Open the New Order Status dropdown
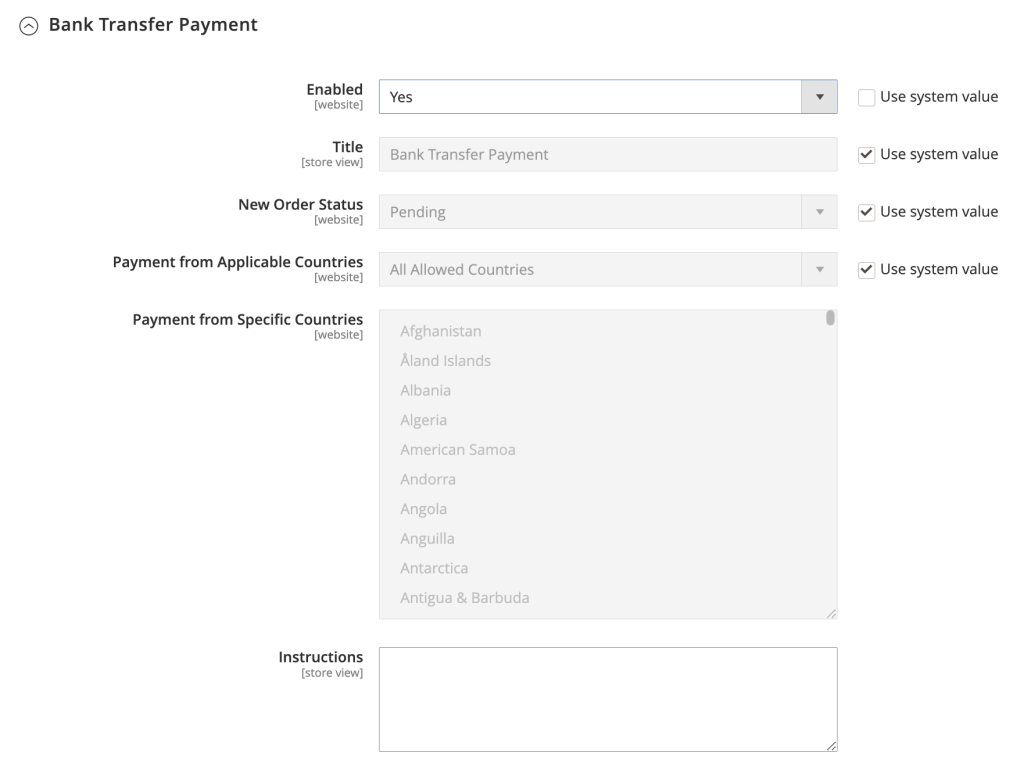This screenshot has height=768, width=1024. pyautogui.click(x=600, y=211)
